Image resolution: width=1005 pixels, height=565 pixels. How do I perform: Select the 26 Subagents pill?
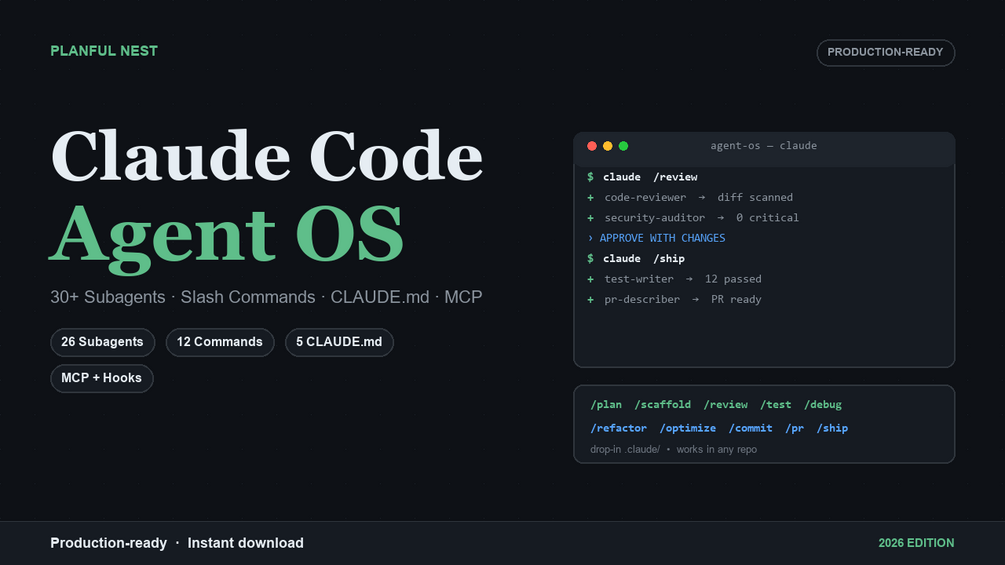103,342
